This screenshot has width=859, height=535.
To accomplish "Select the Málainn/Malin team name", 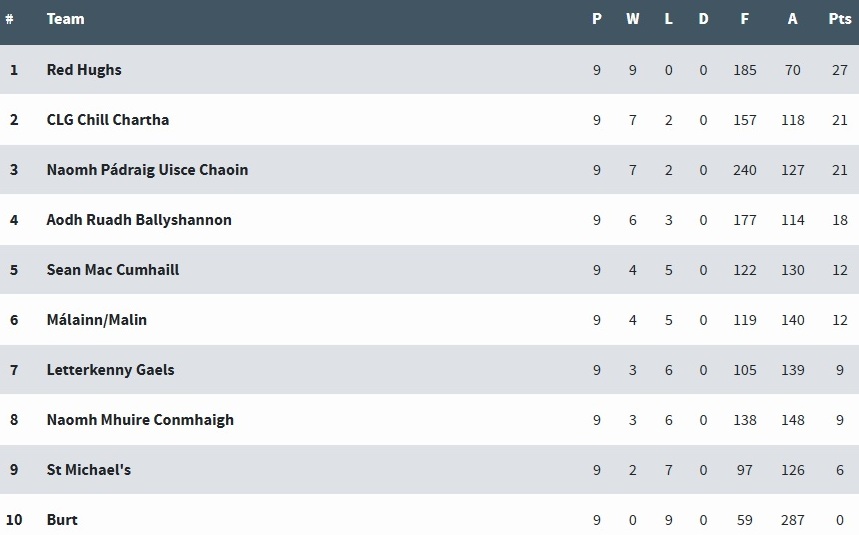I will point(96,320).
